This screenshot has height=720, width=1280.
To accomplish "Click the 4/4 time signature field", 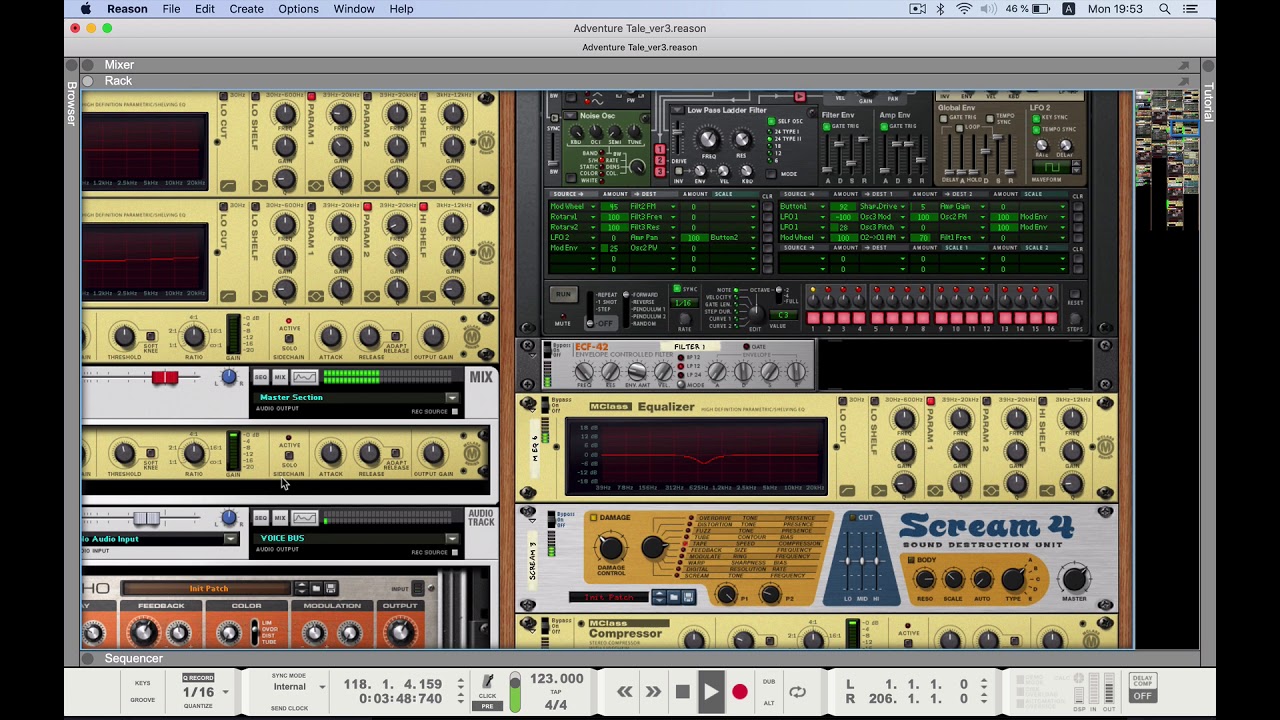I will pos(556,705).
